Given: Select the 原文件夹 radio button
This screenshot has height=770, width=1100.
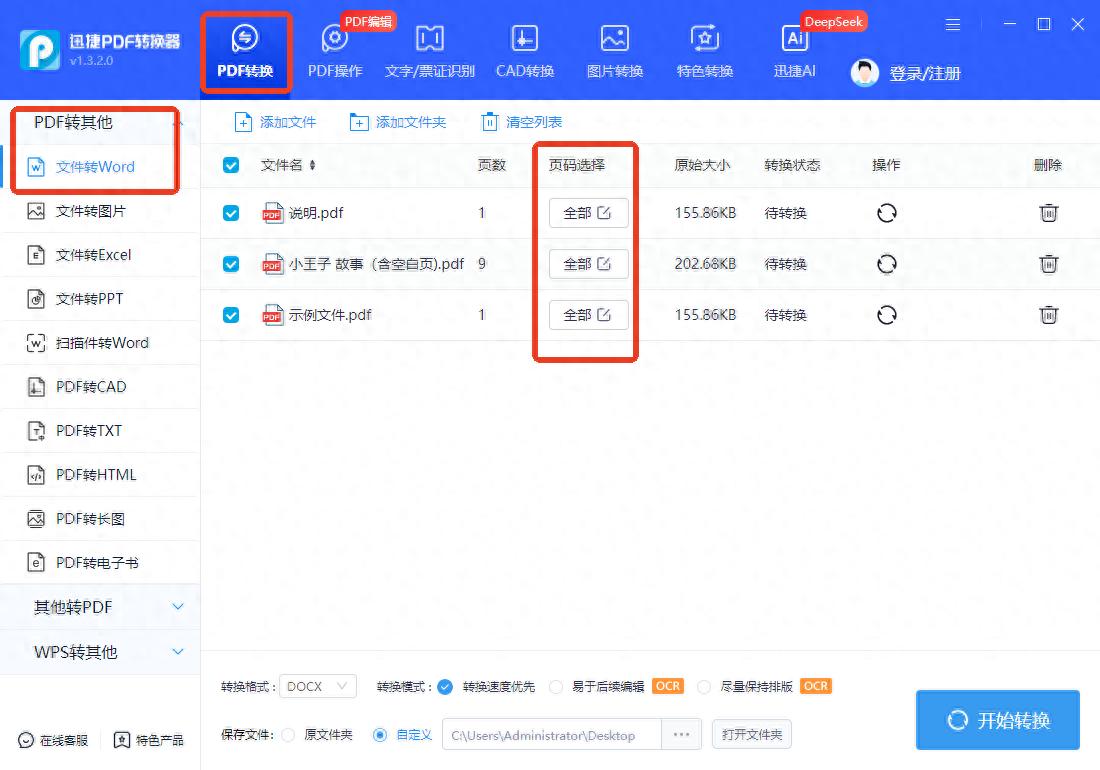Looking at the screenshot, I should [x=289, y=735].
